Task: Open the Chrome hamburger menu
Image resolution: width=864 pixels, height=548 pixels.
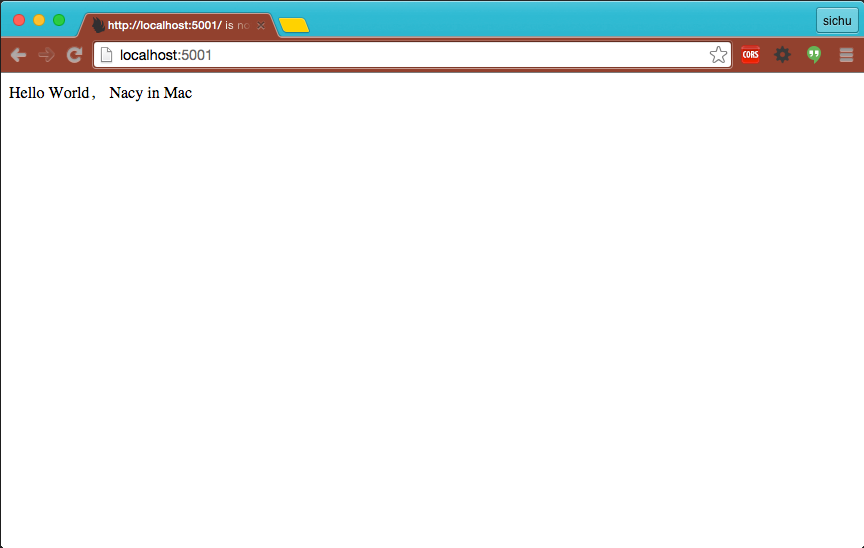Action: coord(846,55)
